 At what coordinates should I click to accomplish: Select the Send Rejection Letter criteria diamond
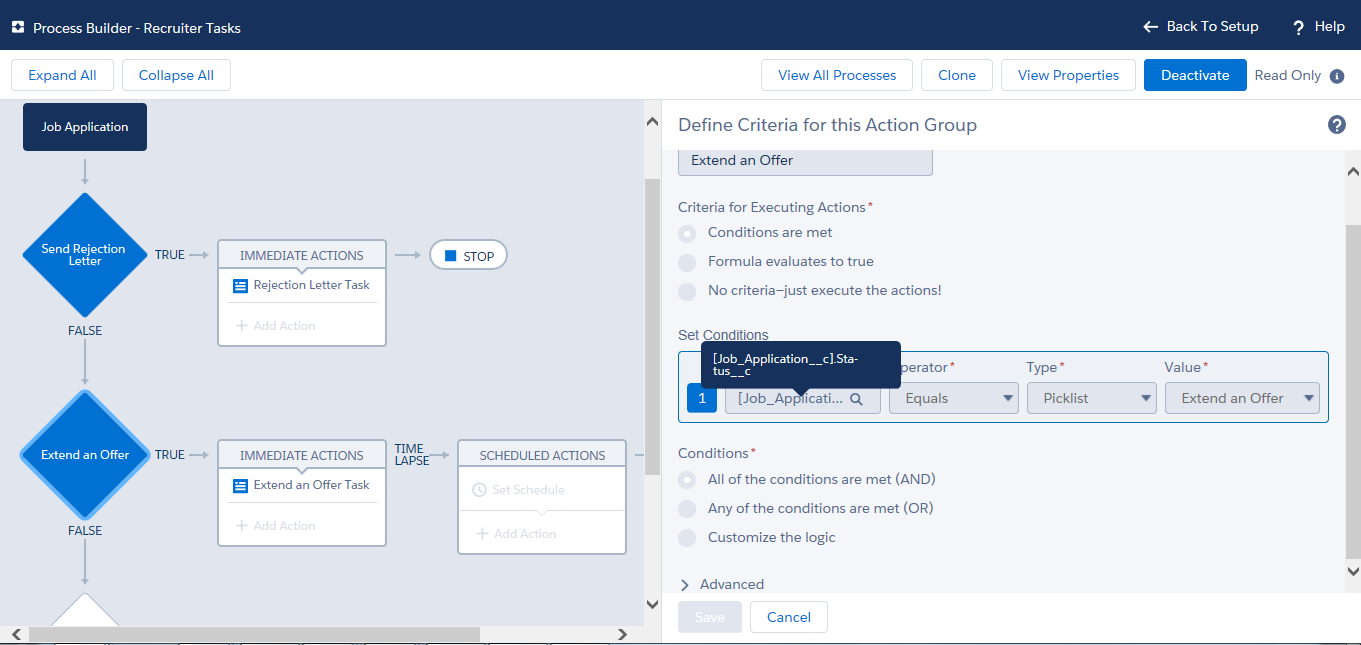(x=85, y=255)
